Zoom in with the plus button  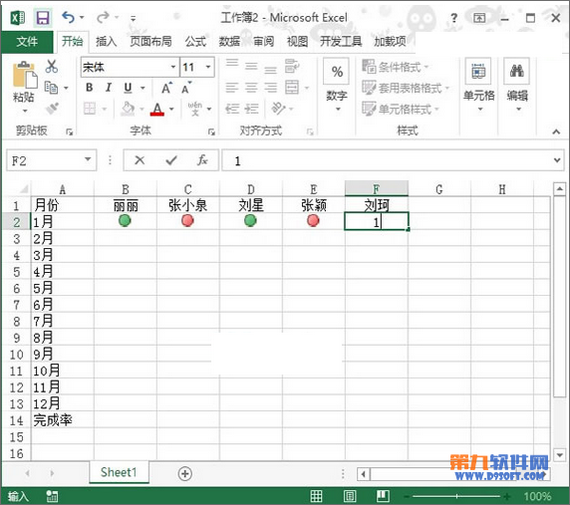coord(506,496)
